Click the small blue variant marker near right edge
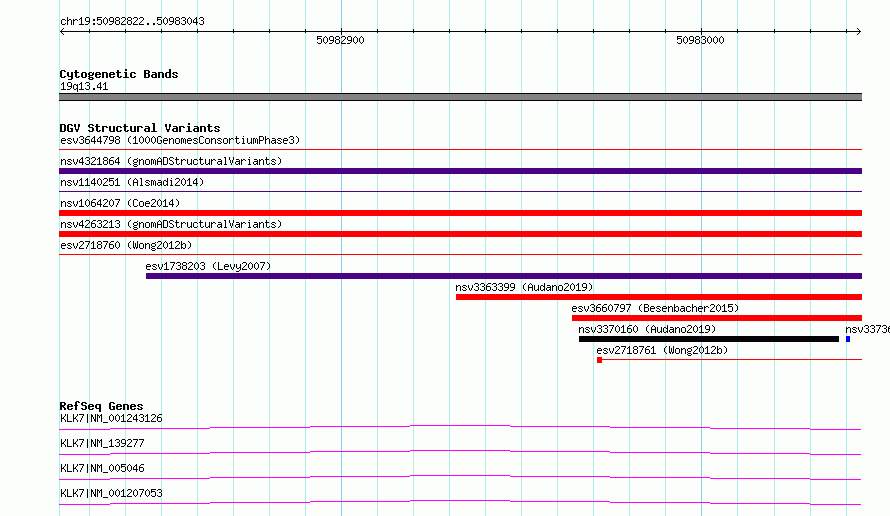Screen dimensions: 890x516 [848, 339]
